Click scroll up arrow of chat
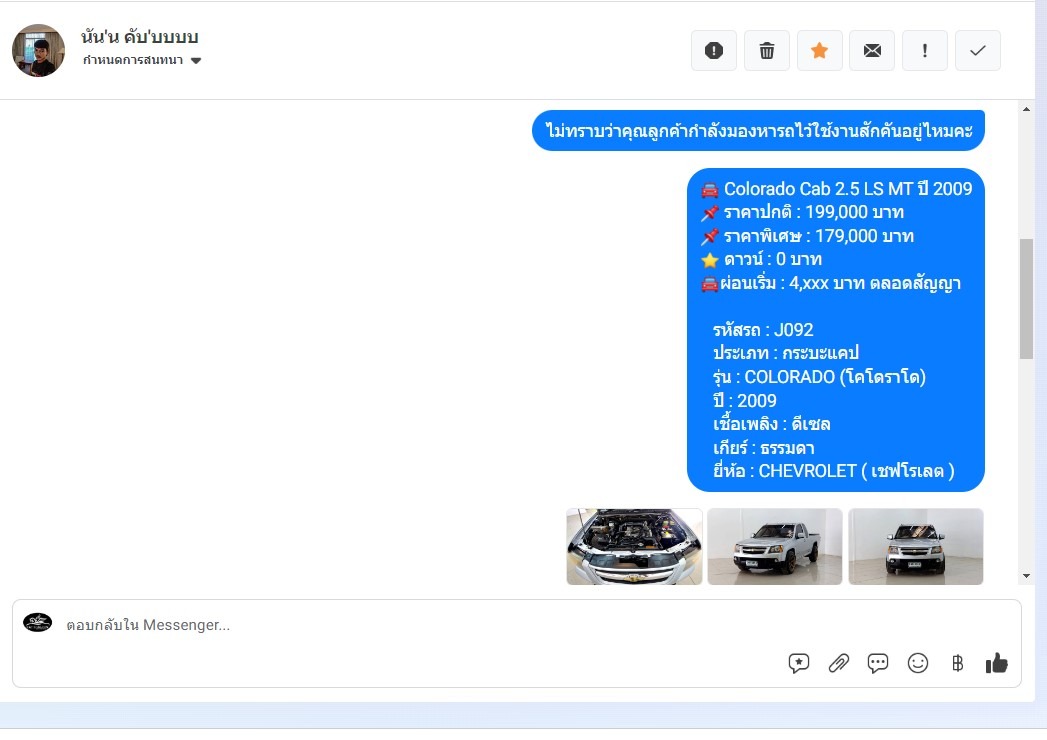 (x=1026, y=109)
